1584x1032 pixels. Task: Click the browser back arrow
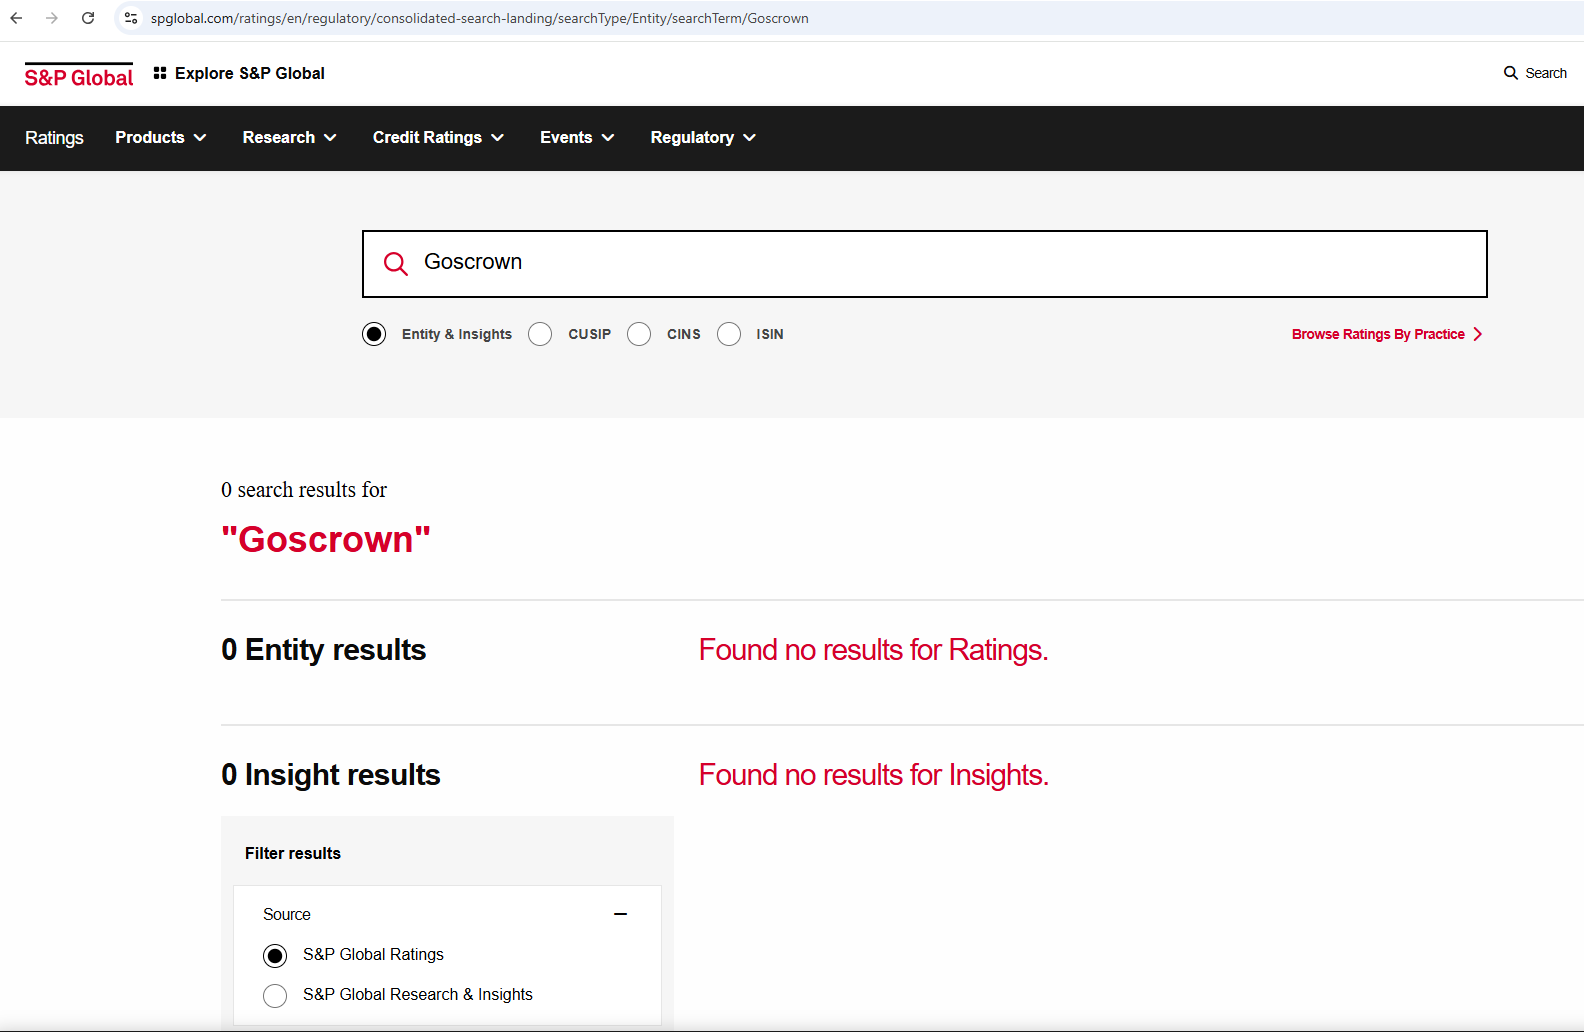(17, 18)
